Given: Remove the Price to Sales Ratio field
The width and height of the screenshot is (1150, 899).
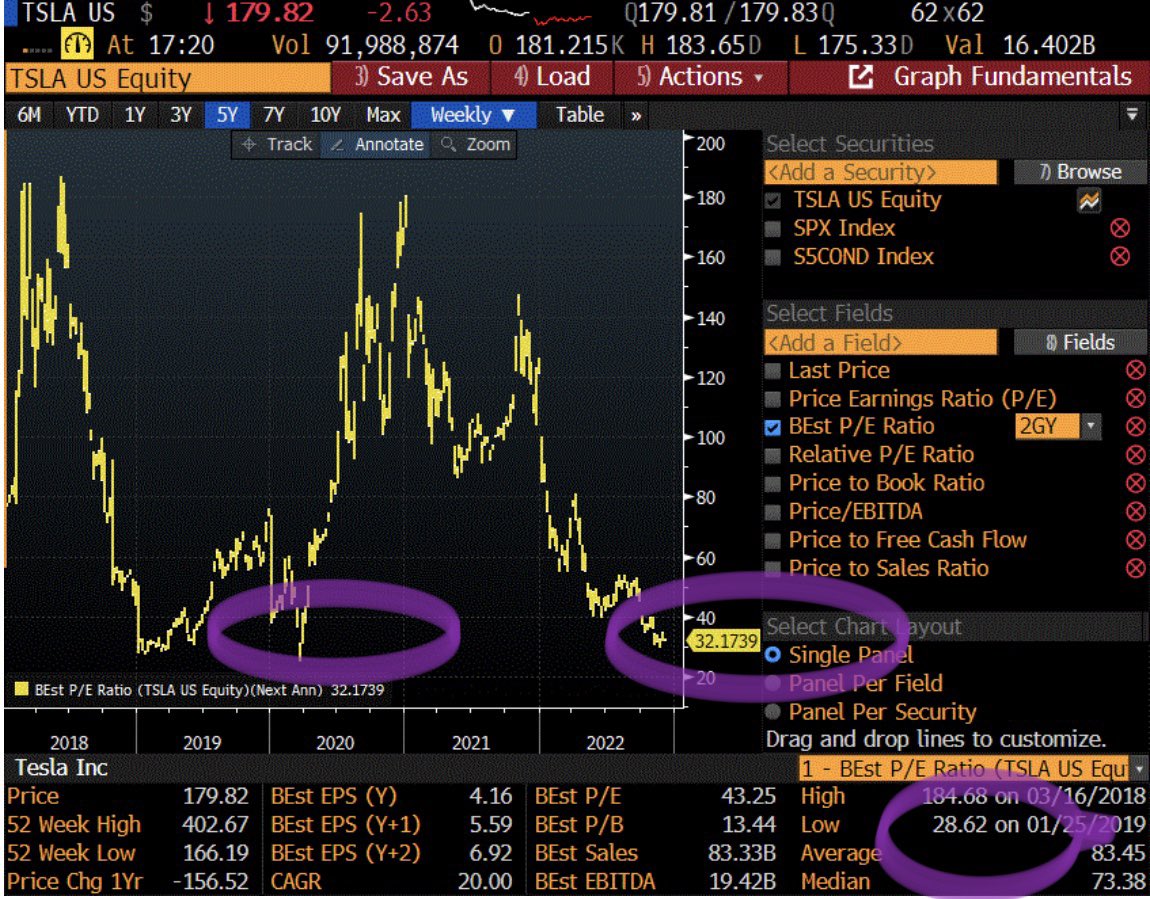Looking at the screenshot, I should pyautogui.click(x=1135, y=568).
